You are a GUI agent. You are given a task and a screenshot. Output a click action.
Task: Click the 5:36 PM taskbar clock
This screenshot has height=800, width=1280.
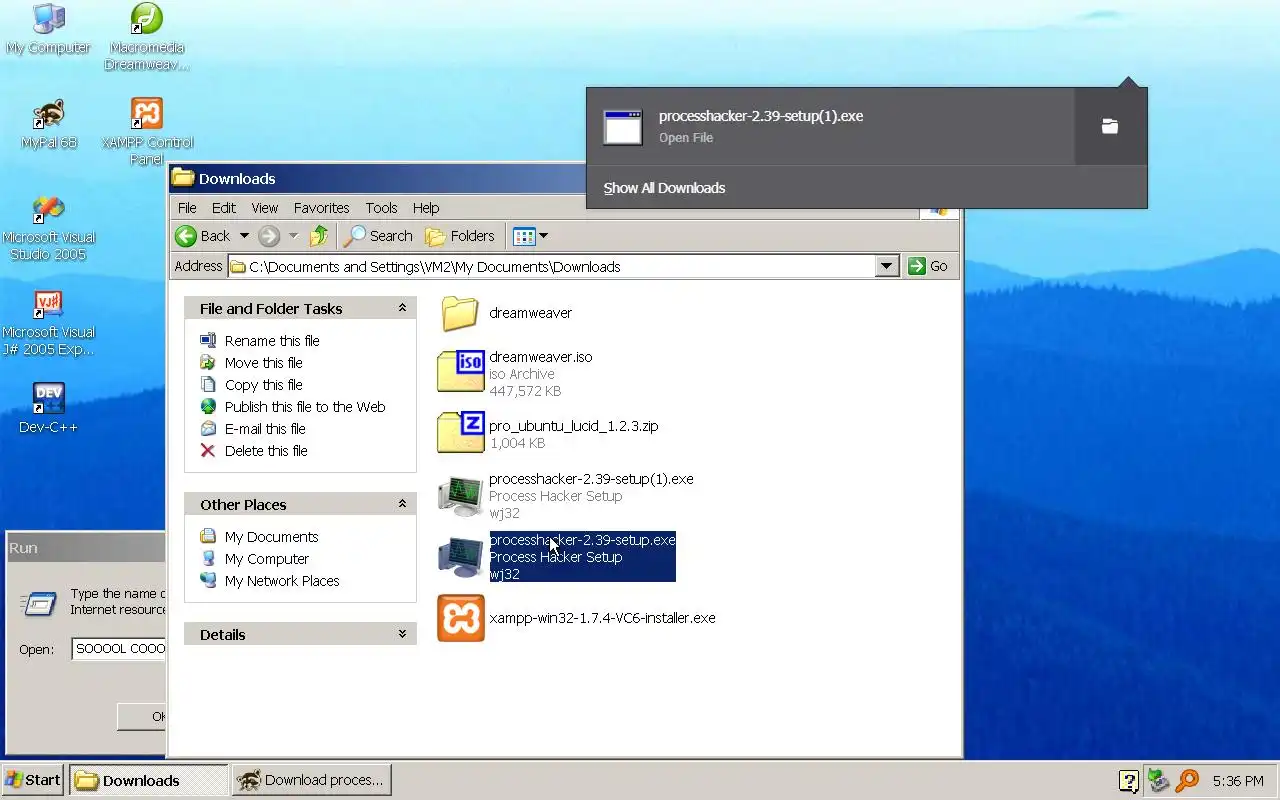pyautogui.click(x=1238, y=781)
